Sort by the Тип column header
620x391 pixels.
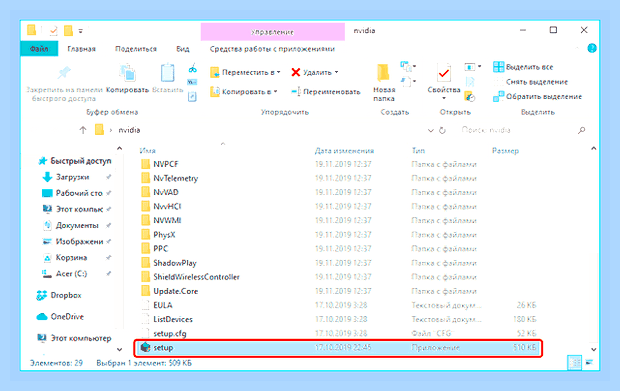click(x=418, y=151)
